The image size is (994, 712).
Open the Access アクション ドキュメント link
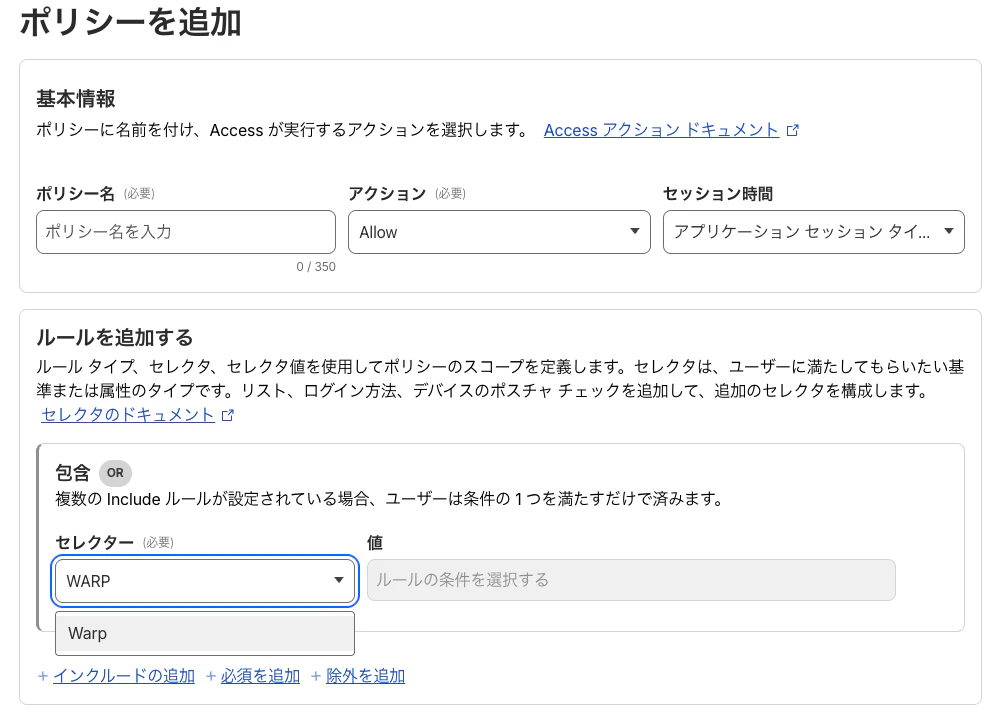tap(661, 130)
